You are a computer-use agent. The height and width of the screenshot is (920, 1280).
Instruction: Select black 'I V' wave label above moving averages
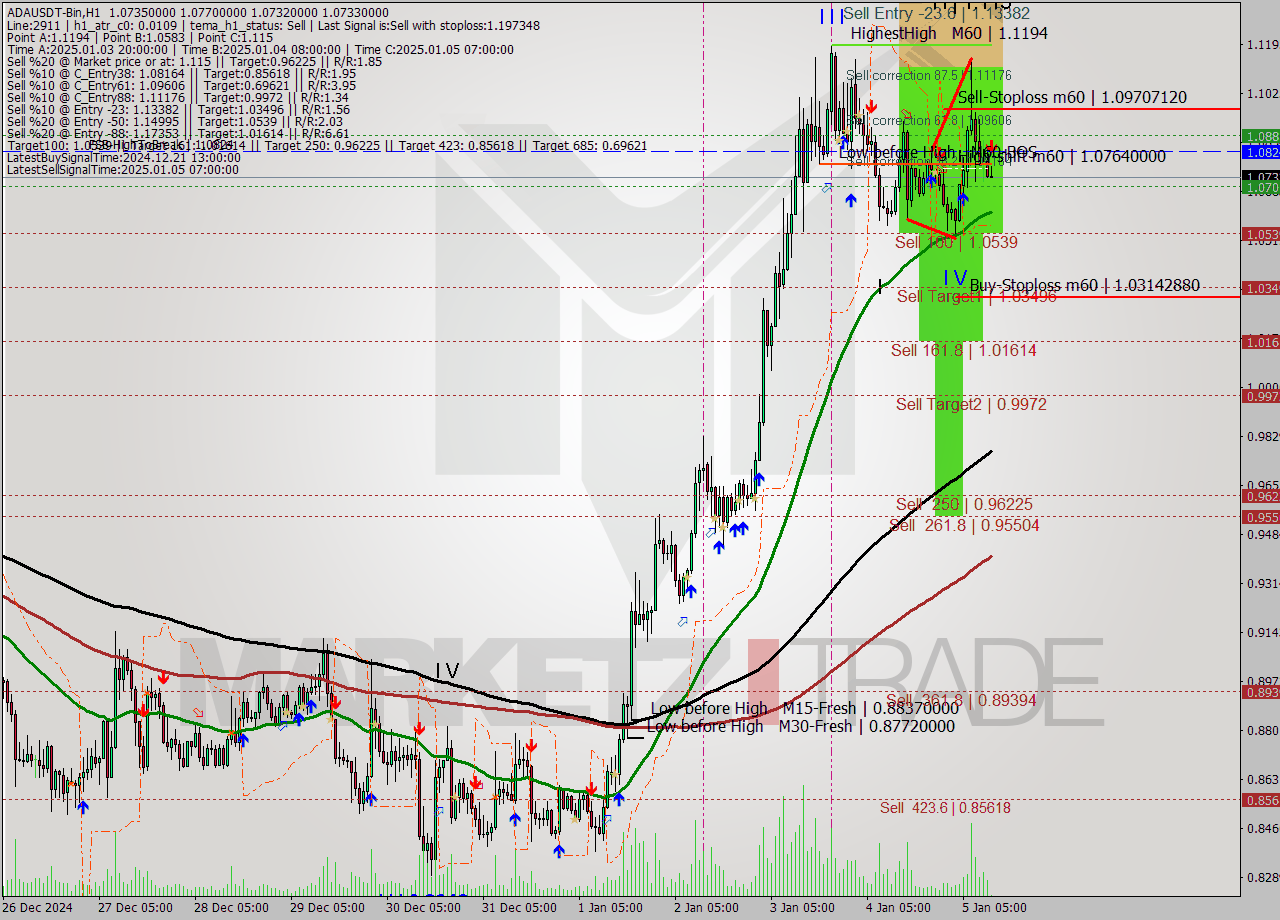[446, 671]
